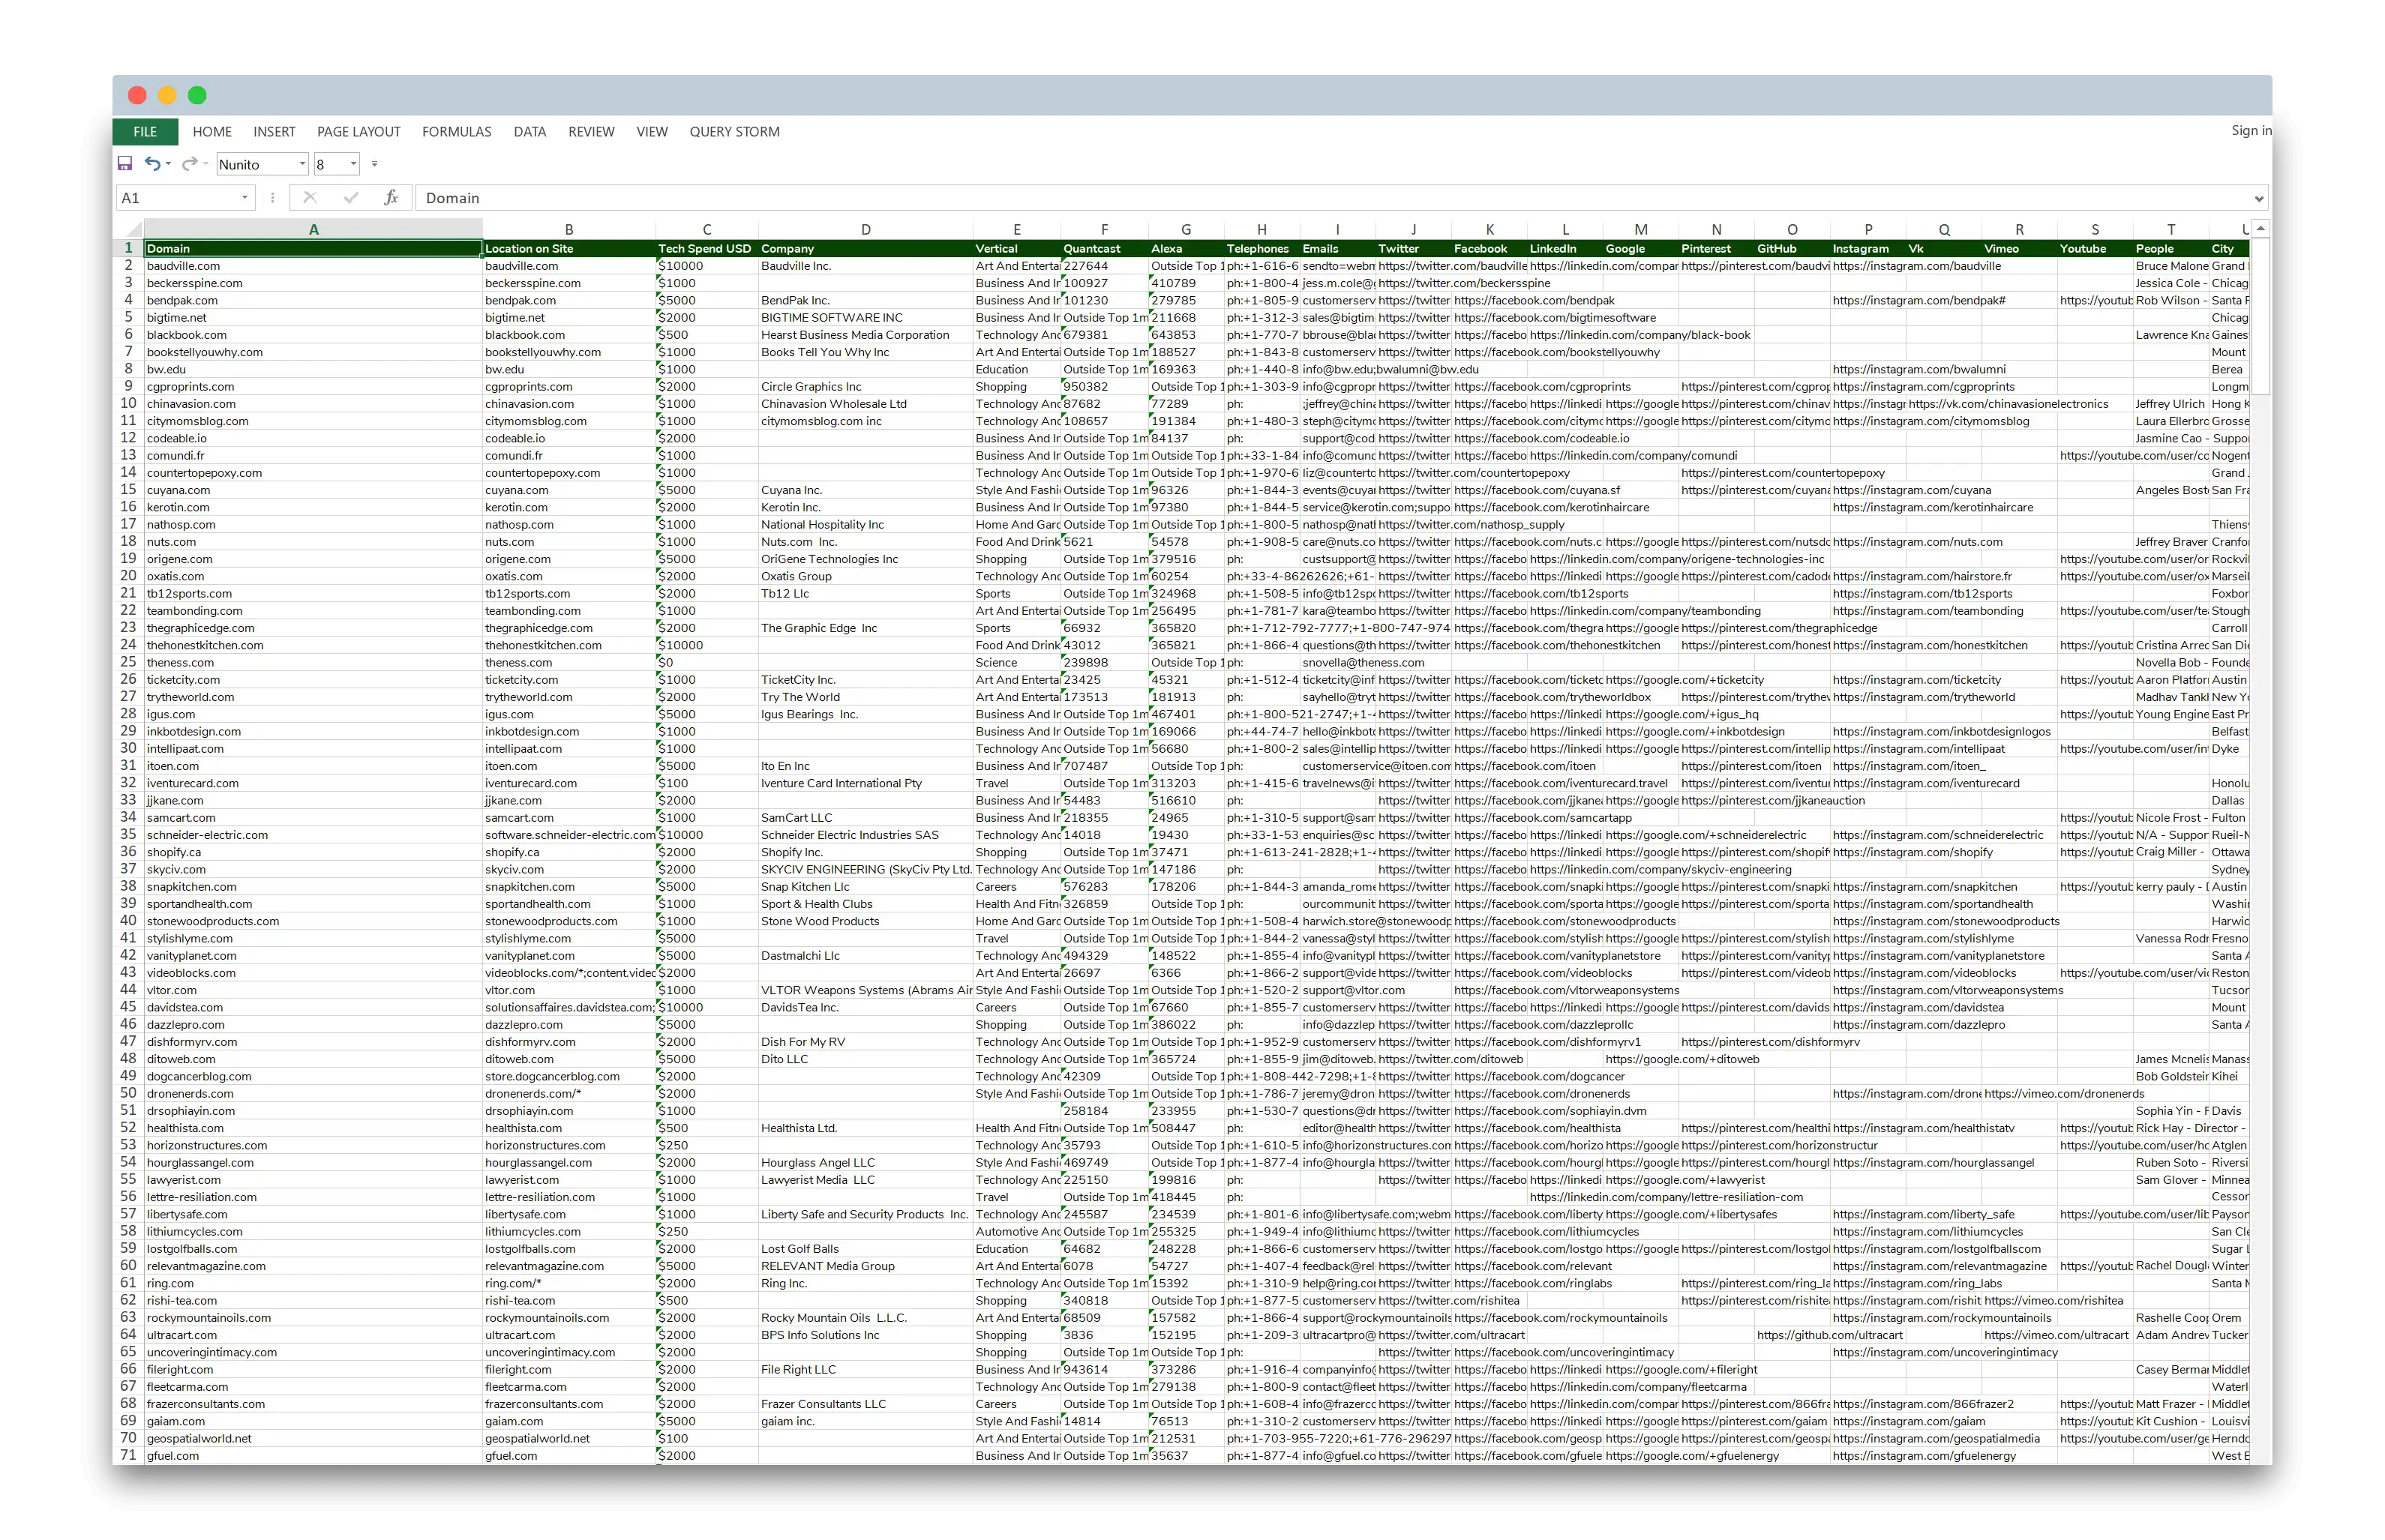Screen dimensions: 2385x1540
Task: Select column T header
Action: 2171,229
